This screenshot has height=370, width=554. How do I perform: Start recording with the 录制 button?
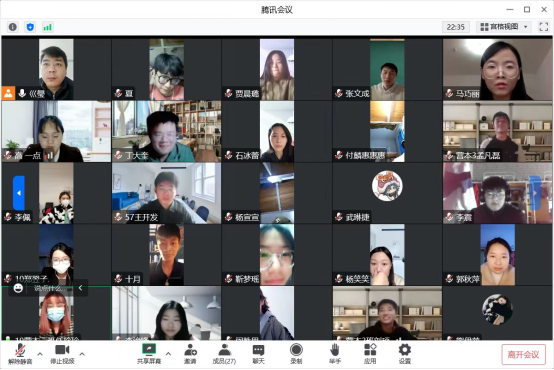296,354
